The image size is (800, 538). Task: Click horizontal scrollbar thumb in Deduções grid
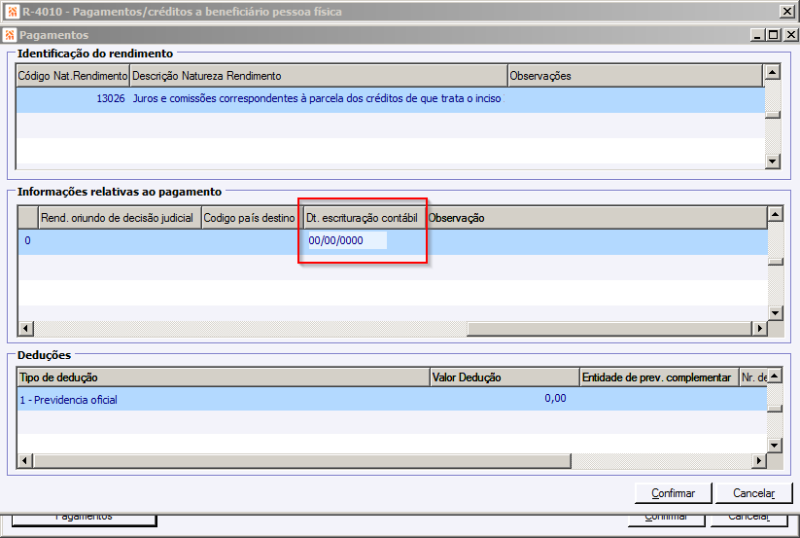302,461
